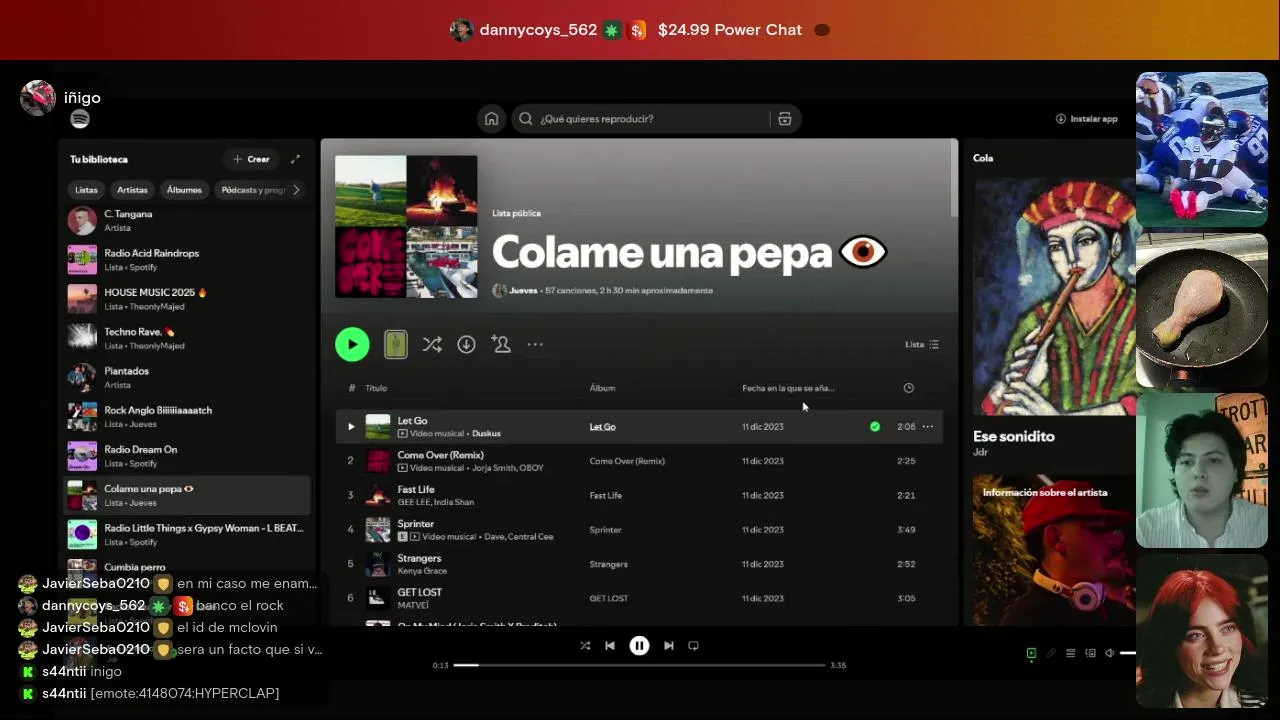Open the now playing view icon
Image resolution: width=1280 pixels, height=720 pixels.
tap(1031, 653)
